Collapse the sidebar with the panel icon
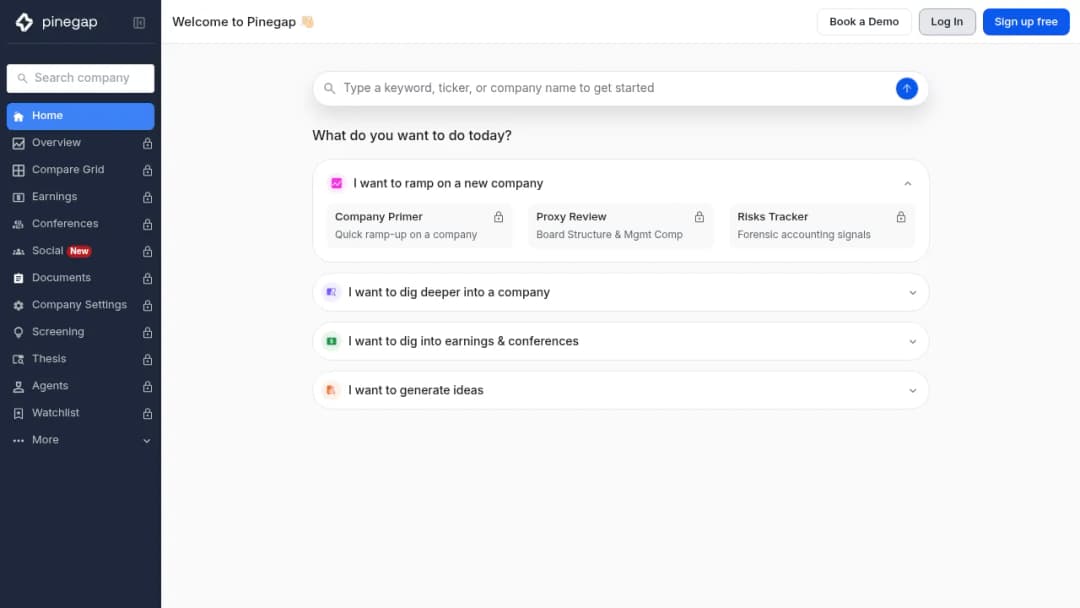 click(x=139, y=23)
